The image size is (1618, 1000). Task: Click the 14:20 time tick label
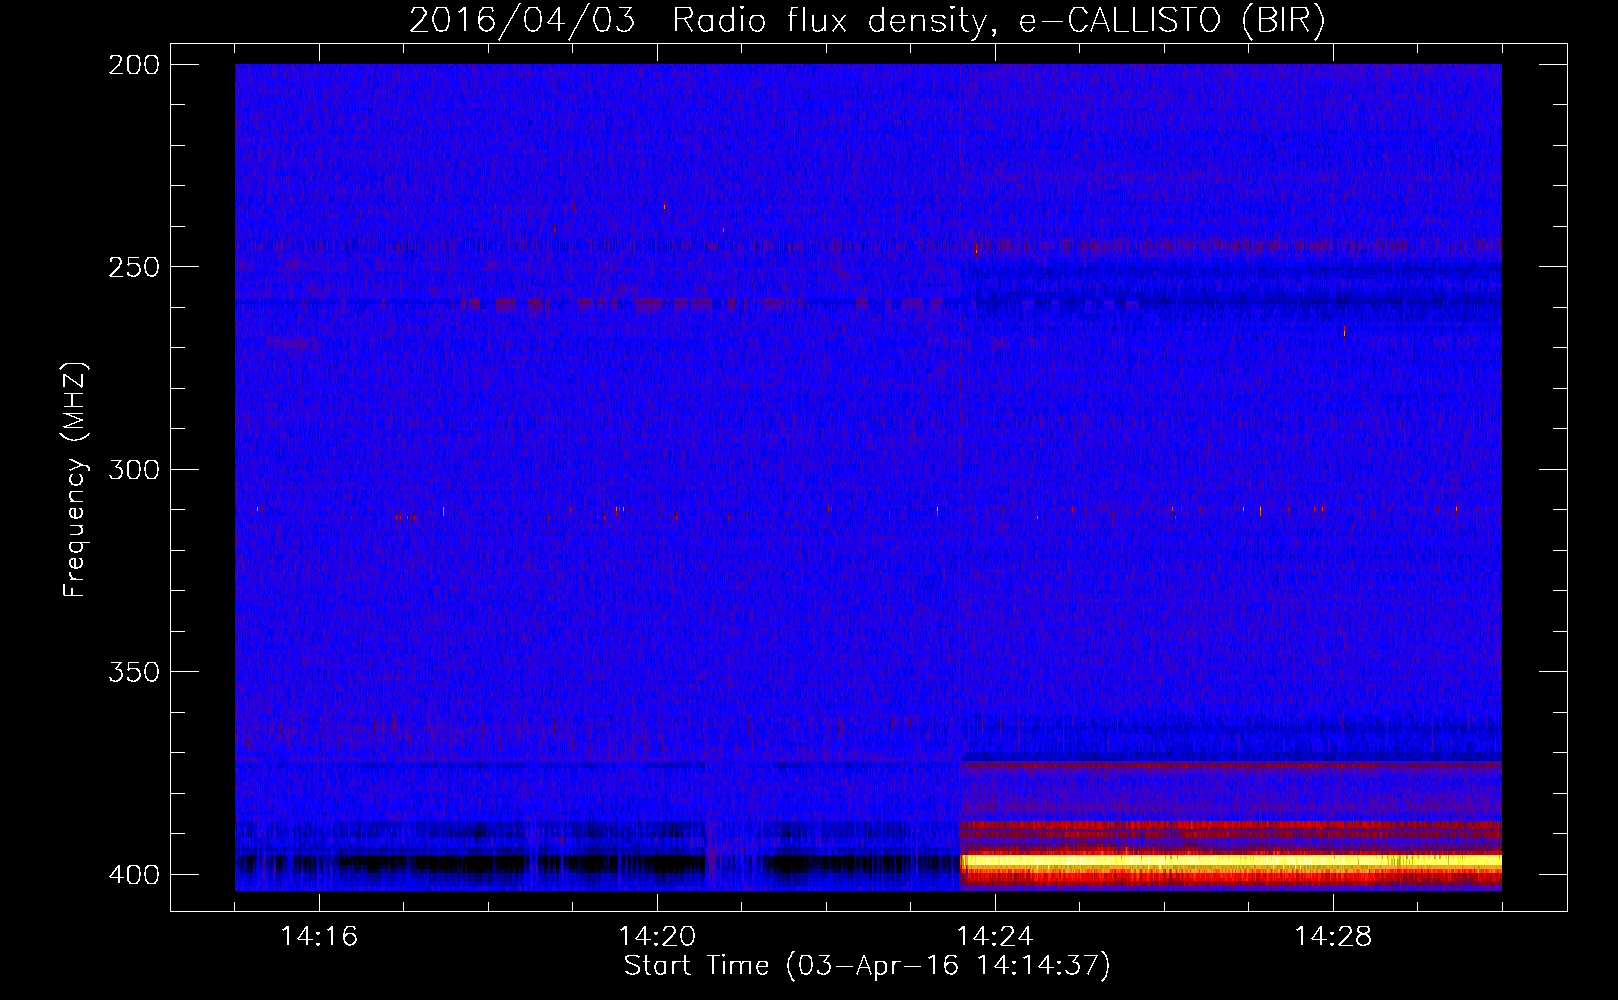click(657, 936)
